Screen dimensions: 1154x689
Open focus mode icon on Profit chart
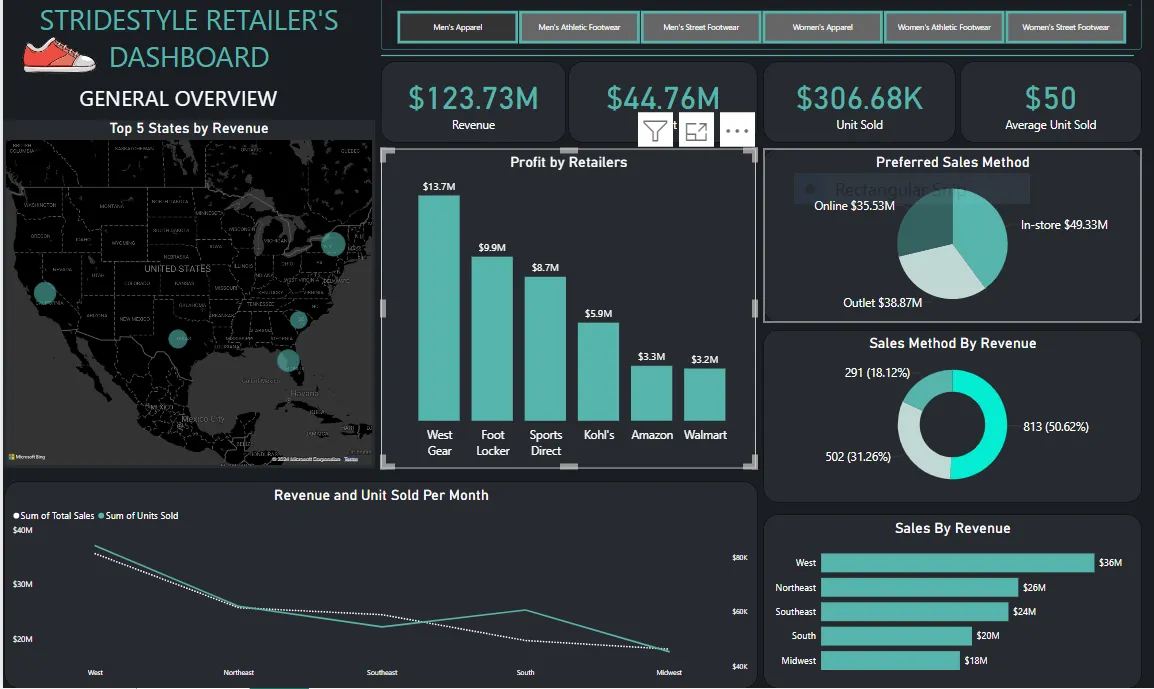696,131
